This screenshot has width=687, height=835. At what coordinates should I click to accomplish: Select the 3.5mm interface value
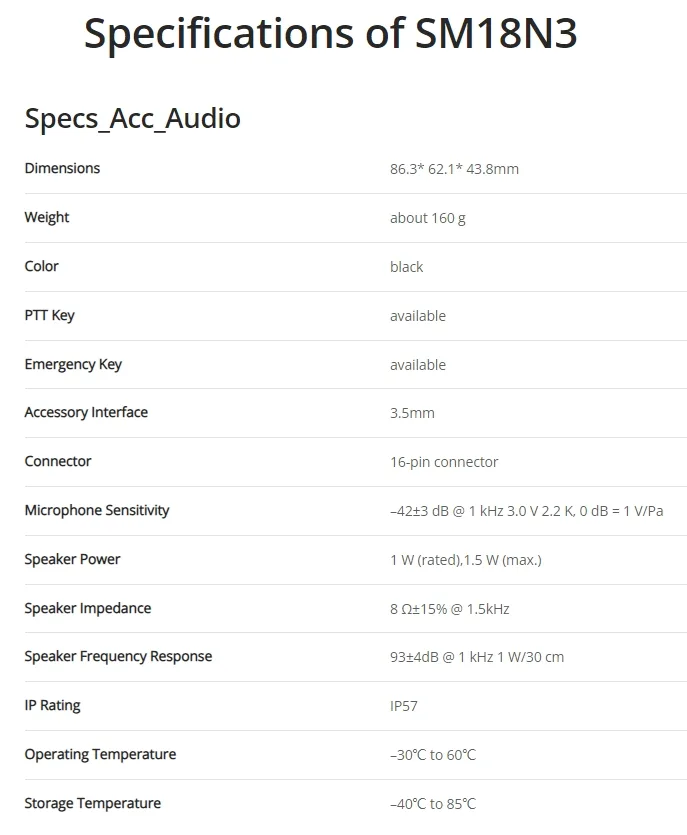point(412,413)
